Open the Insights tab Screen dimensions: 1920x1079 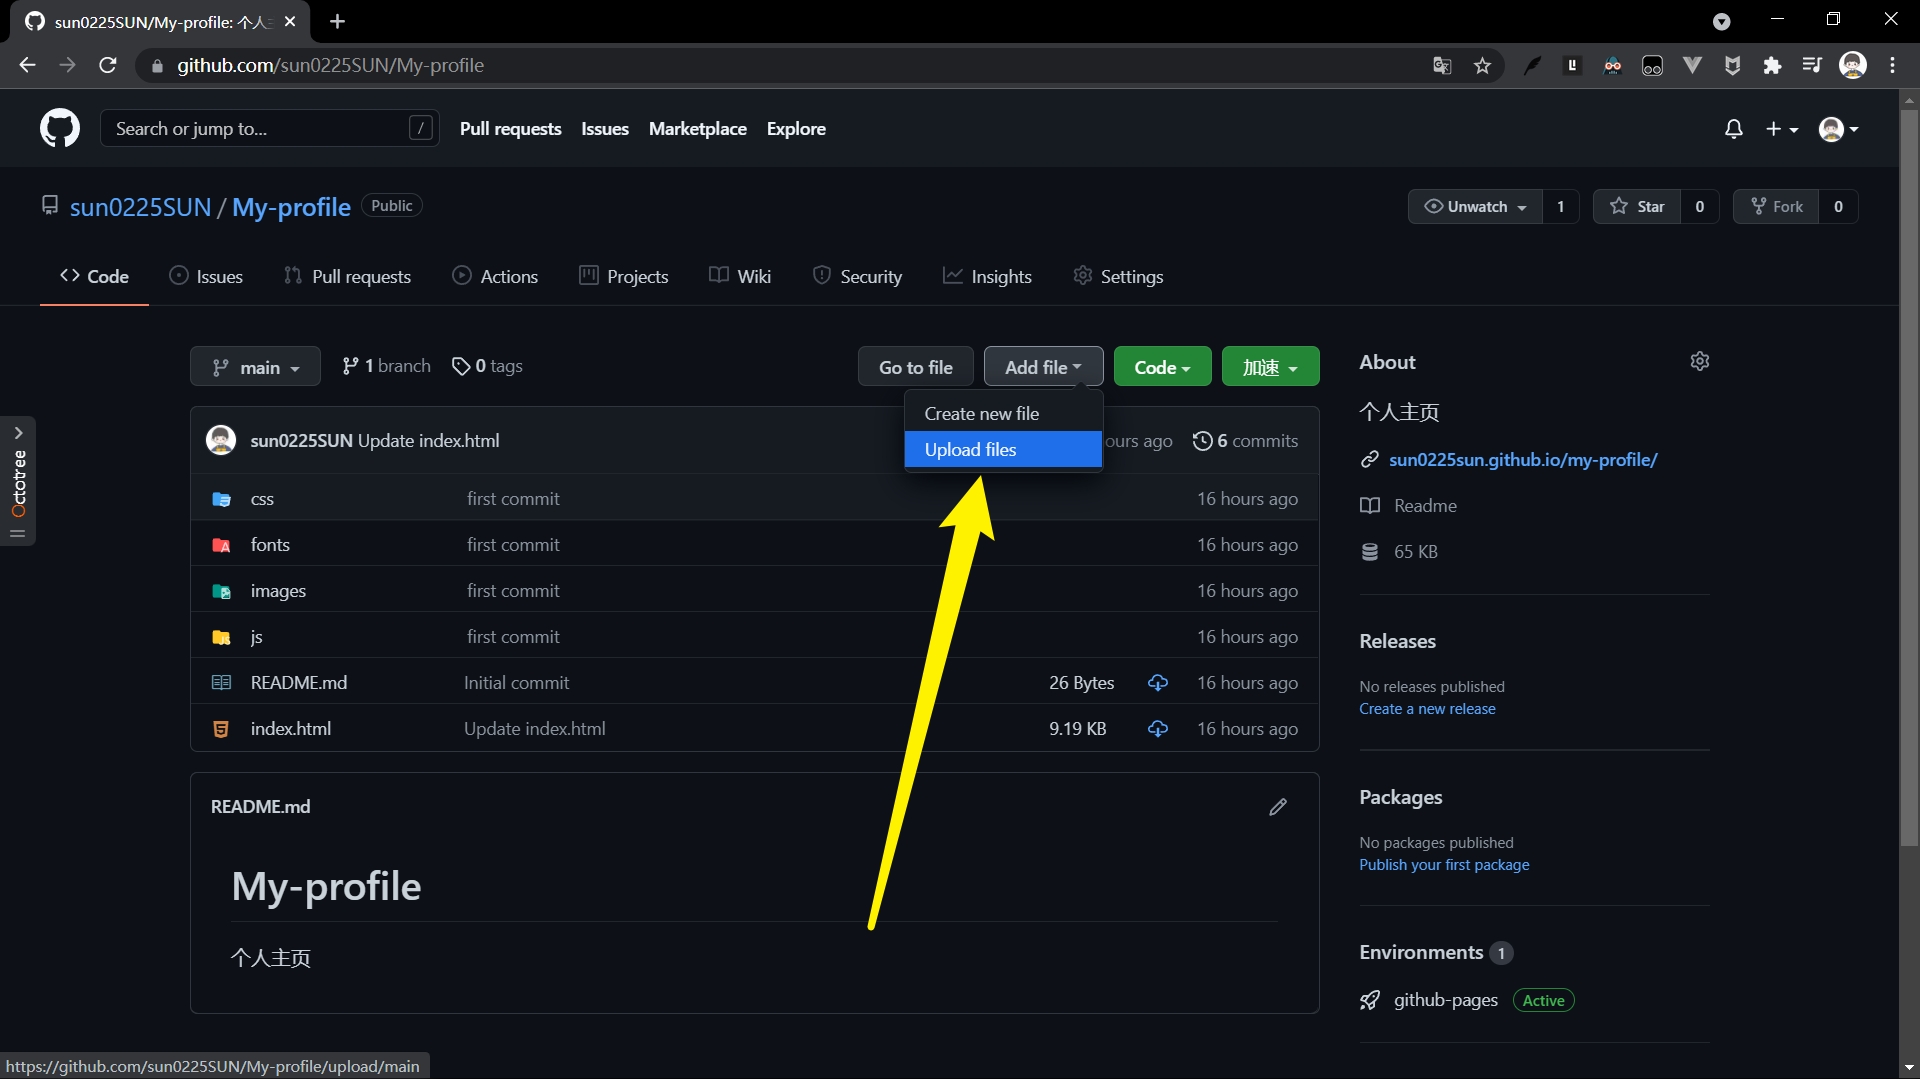pos(987,276)
